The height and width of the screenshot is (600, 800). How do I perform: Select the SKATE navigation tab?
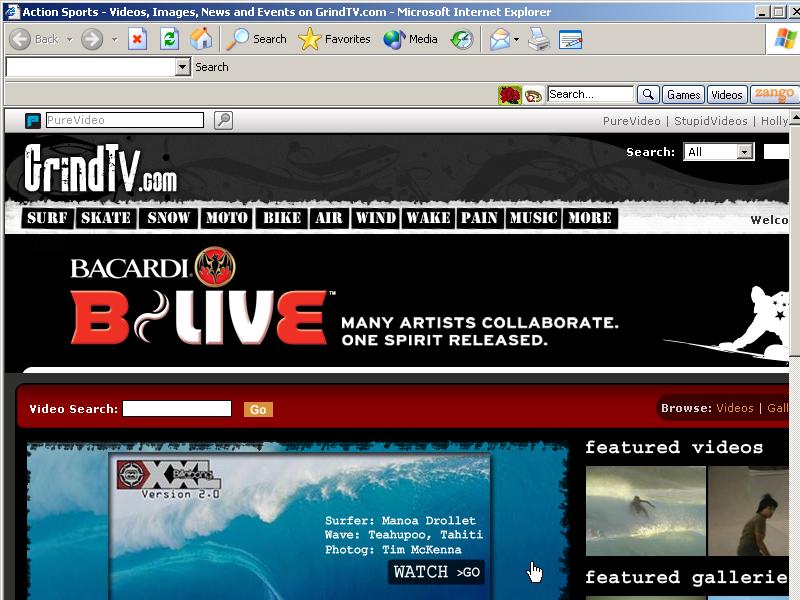click(x=106, y=218)
